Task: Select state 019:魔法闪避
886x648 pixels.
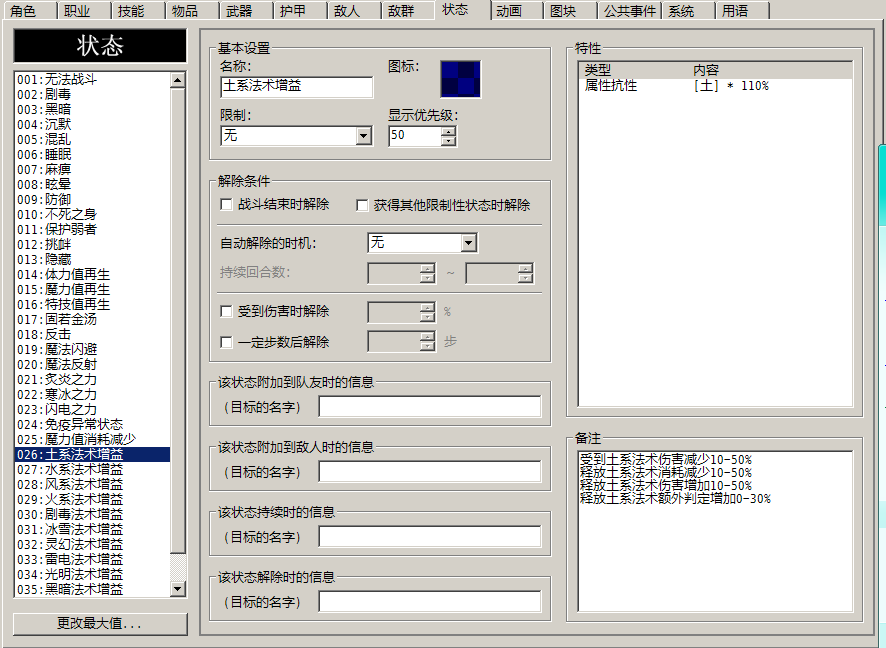Action: pos(93,349)
